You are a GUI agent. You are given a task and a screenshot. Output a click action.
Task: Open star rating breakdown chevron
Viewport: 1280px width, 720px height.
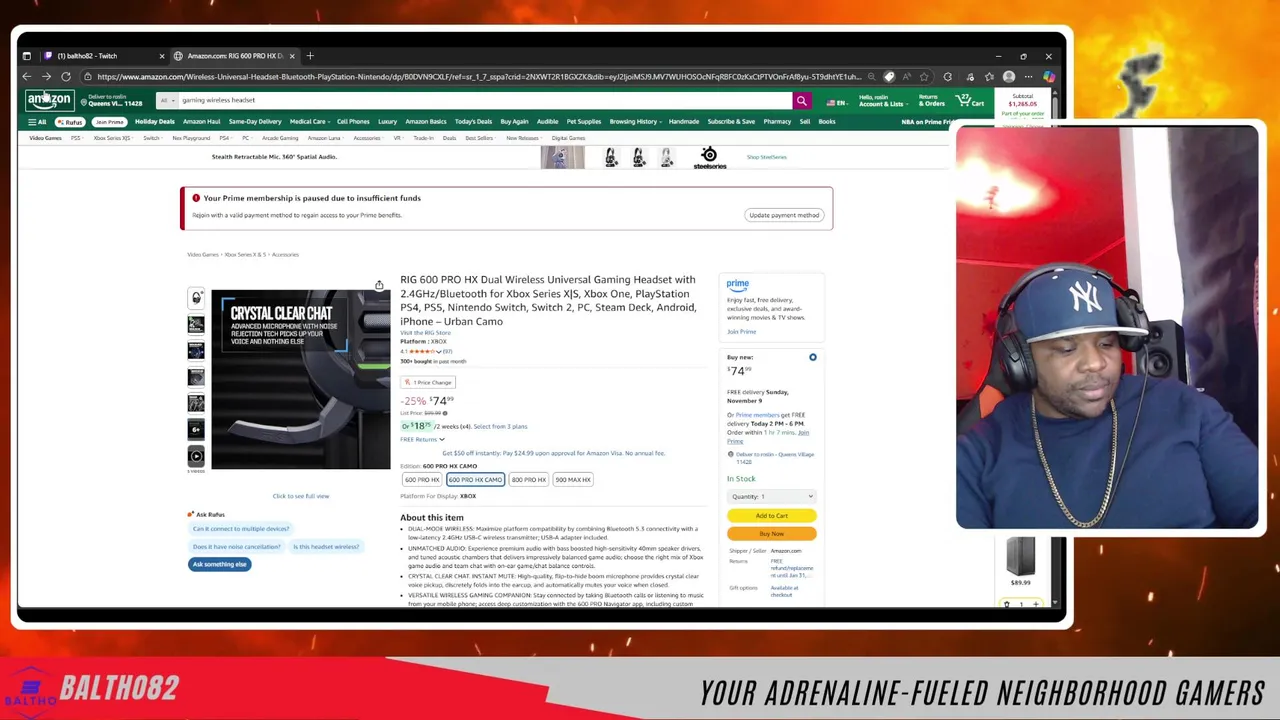(438, 352)
